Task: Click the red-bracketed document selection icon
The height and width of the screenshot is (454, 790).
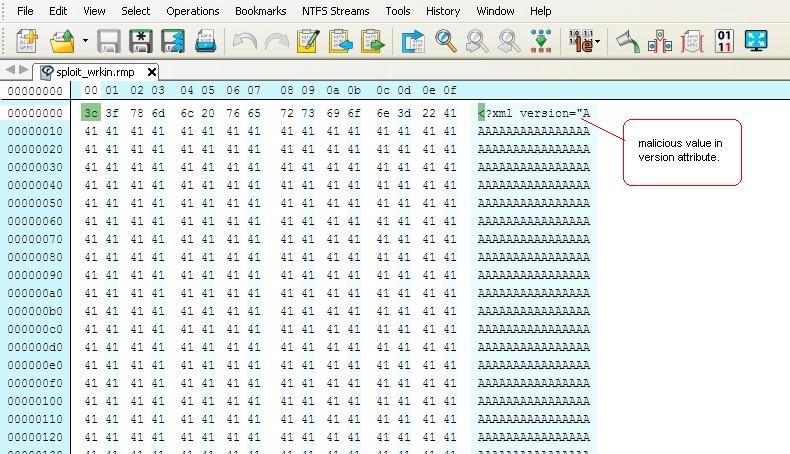Action: click(692, 41)
